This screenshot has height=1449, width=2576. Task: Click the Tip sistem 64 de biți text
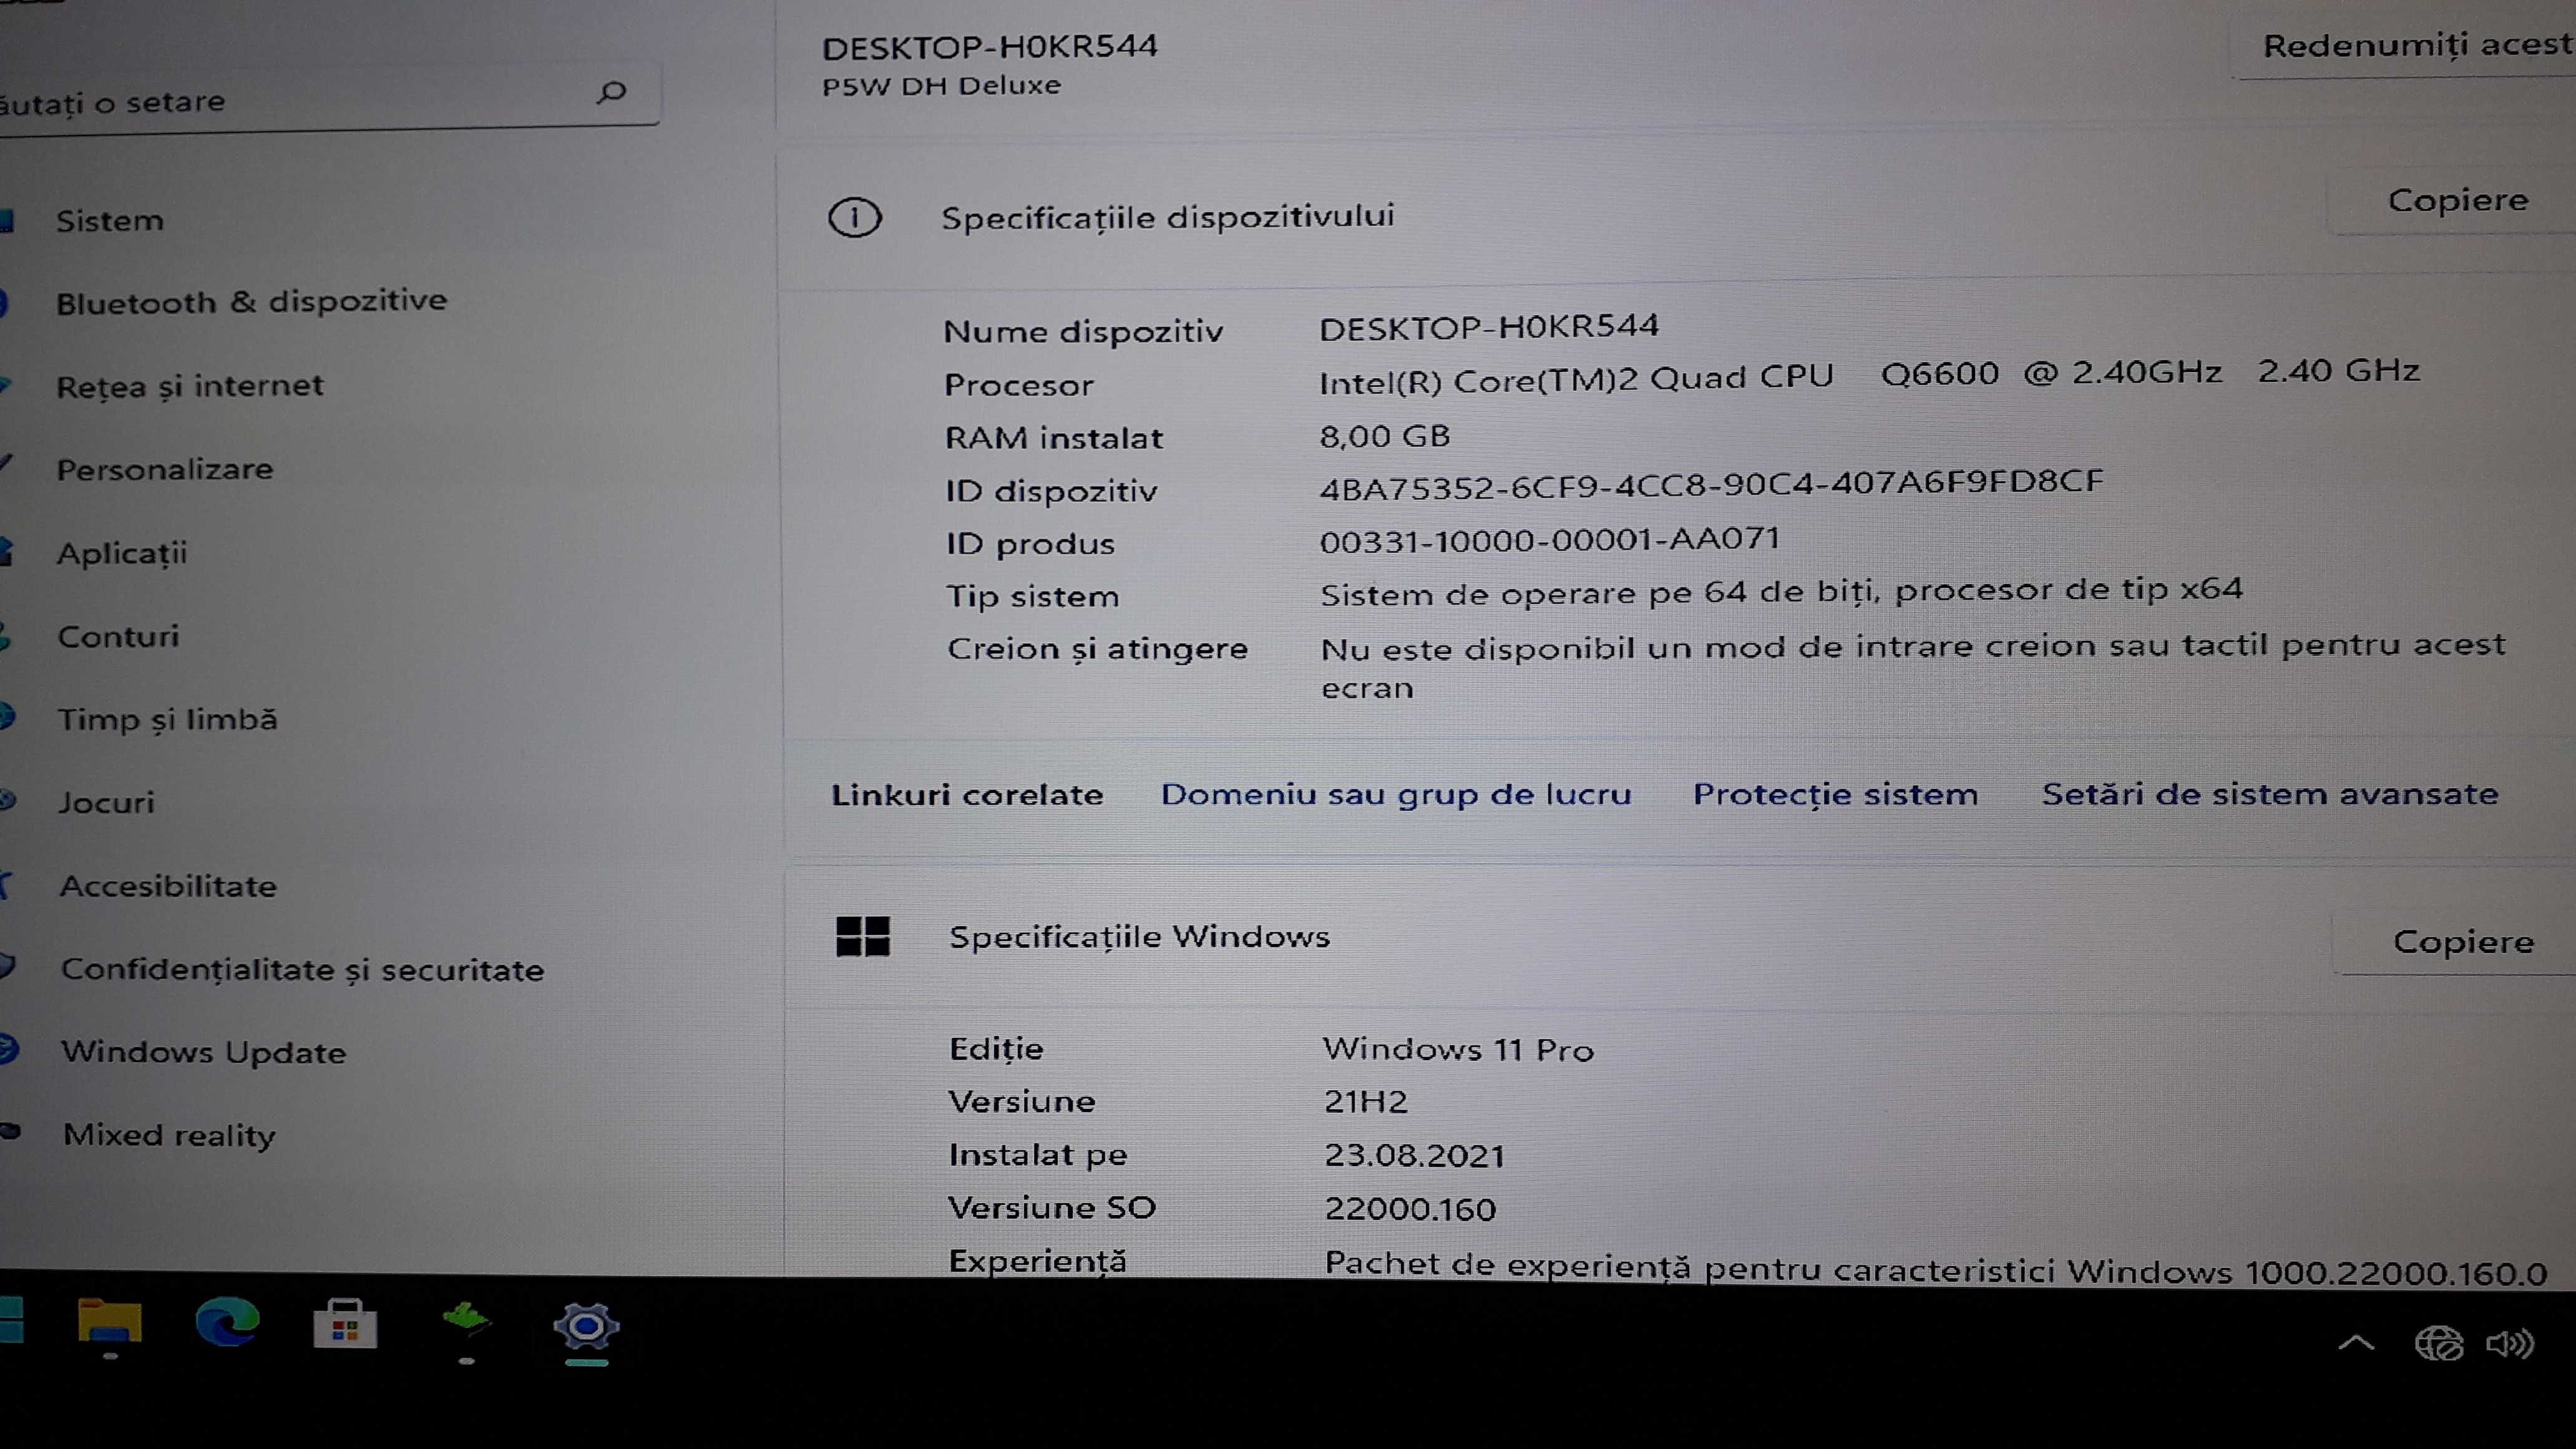1781,592
